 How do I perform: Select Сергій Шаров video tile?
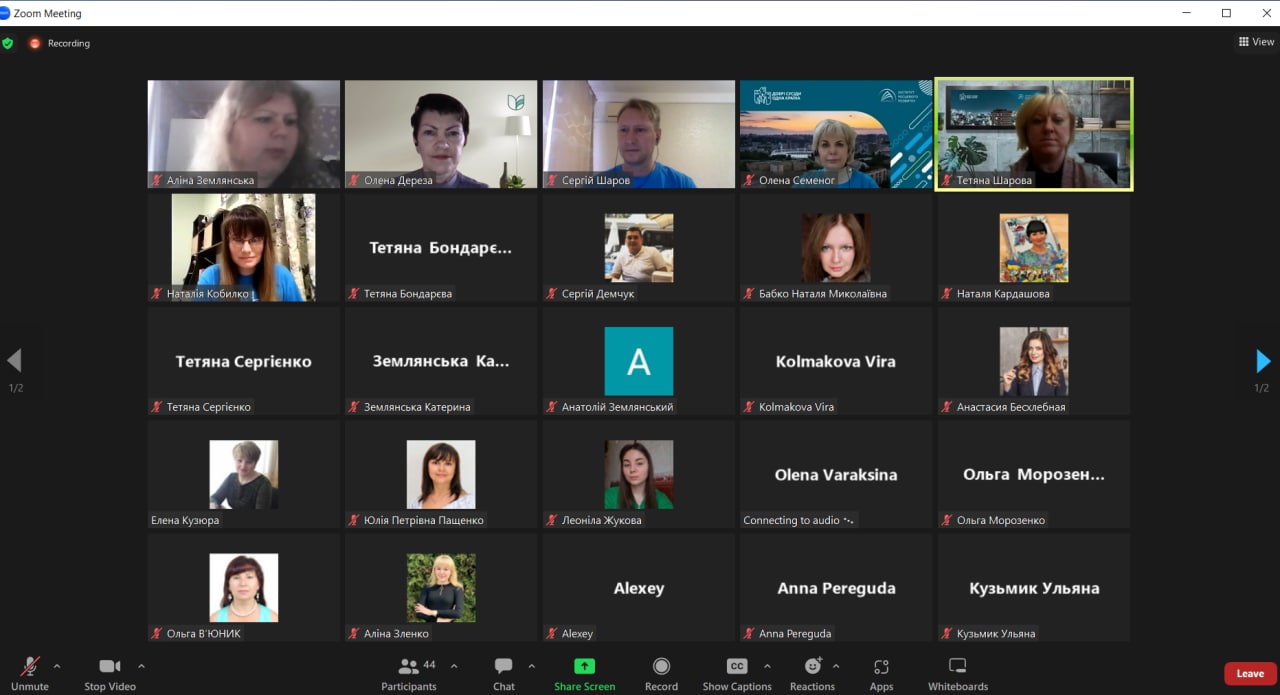click(x=639, y=134)
